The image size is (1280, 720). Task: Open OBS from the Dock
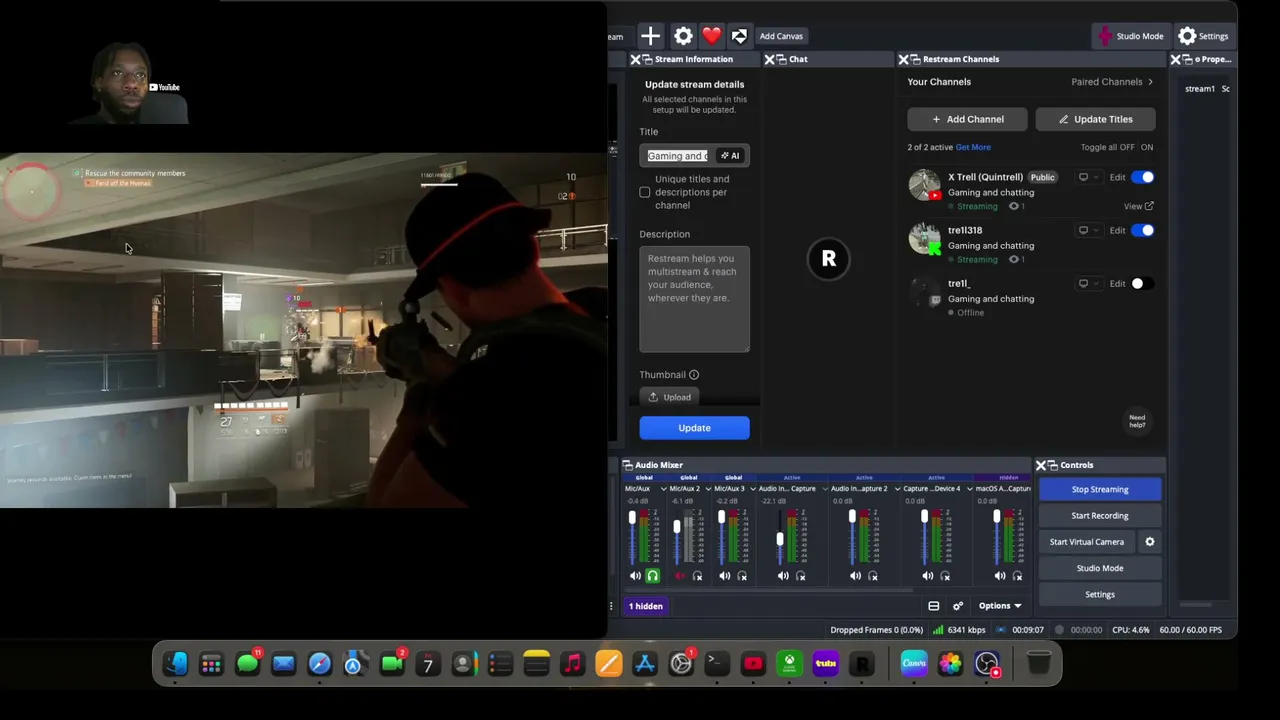987,663
